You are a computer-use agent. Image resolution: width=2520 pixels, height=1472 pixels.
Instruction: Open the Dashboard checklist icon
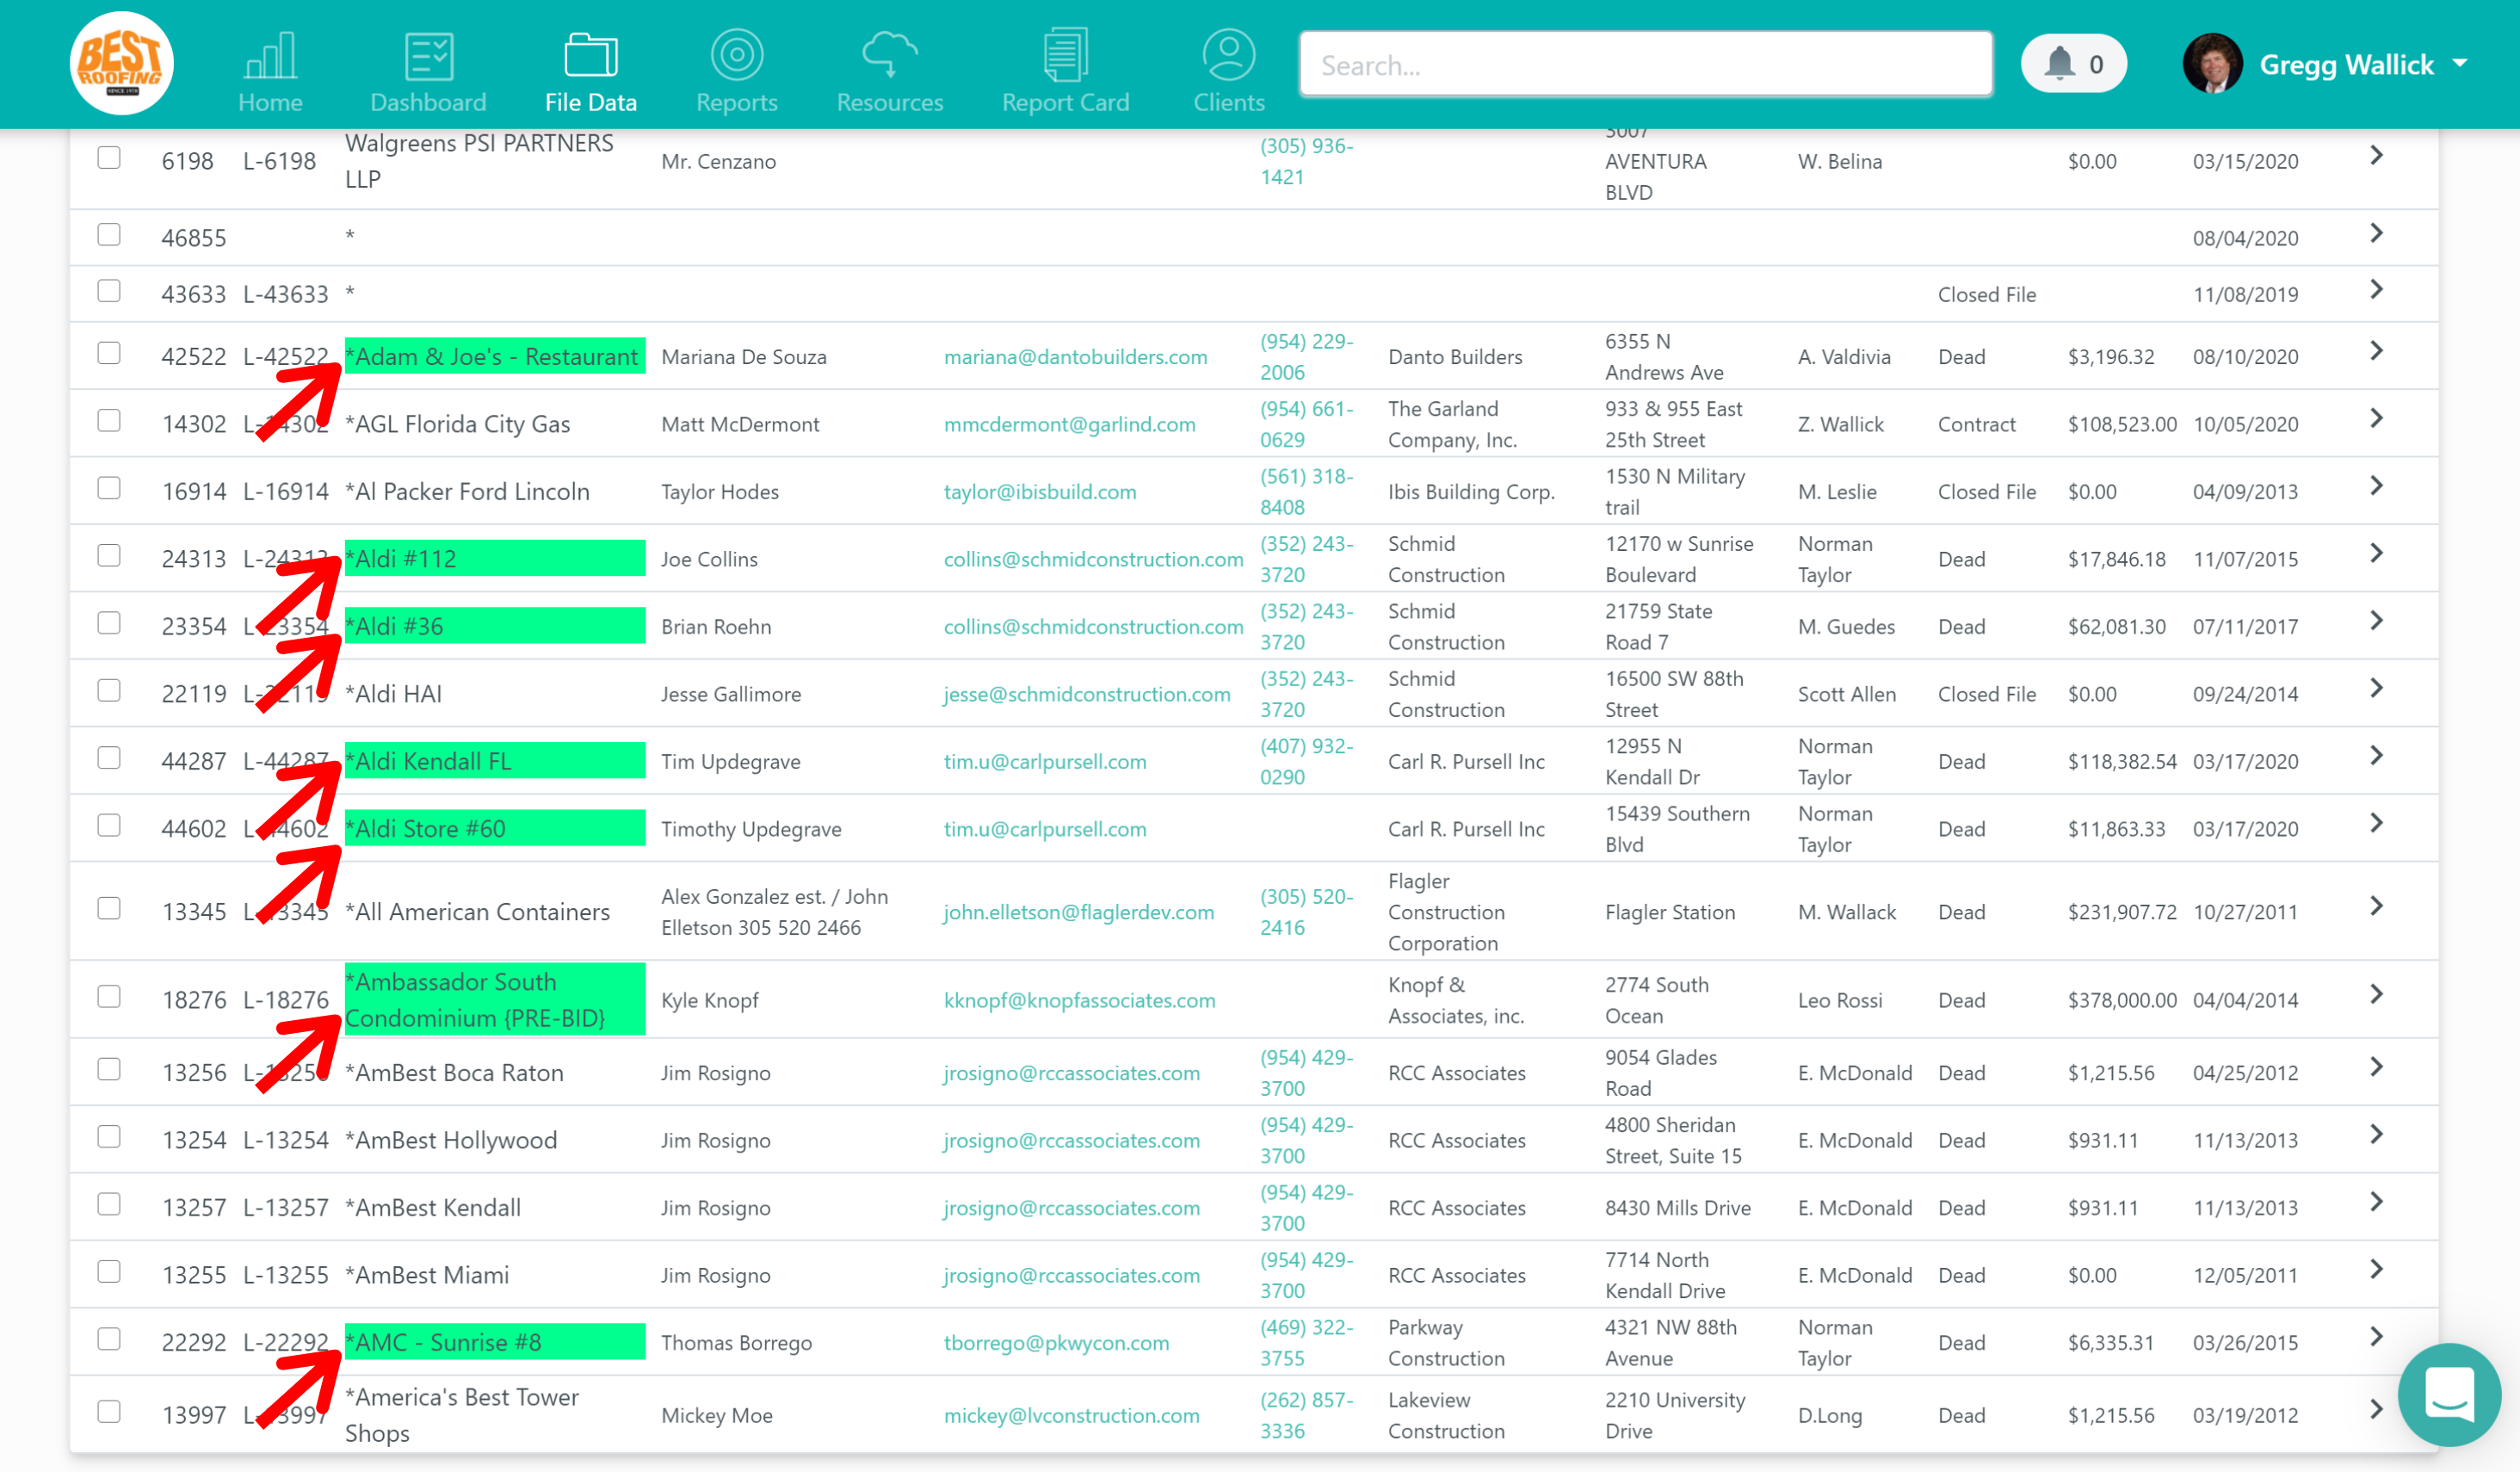click(429, 55)
